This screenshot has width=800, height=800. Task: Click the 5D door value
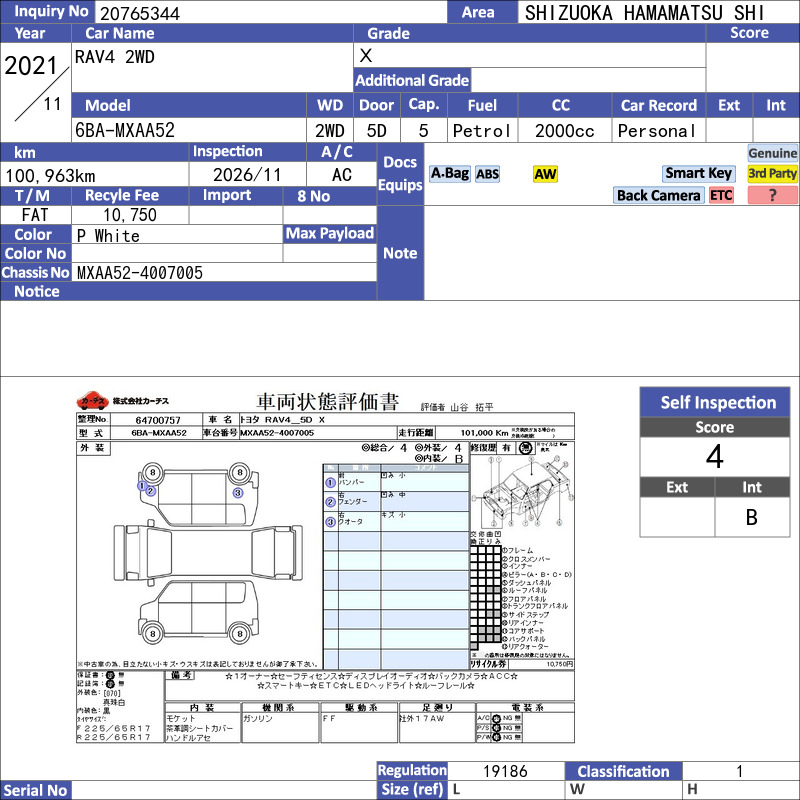tap(377, 131)
